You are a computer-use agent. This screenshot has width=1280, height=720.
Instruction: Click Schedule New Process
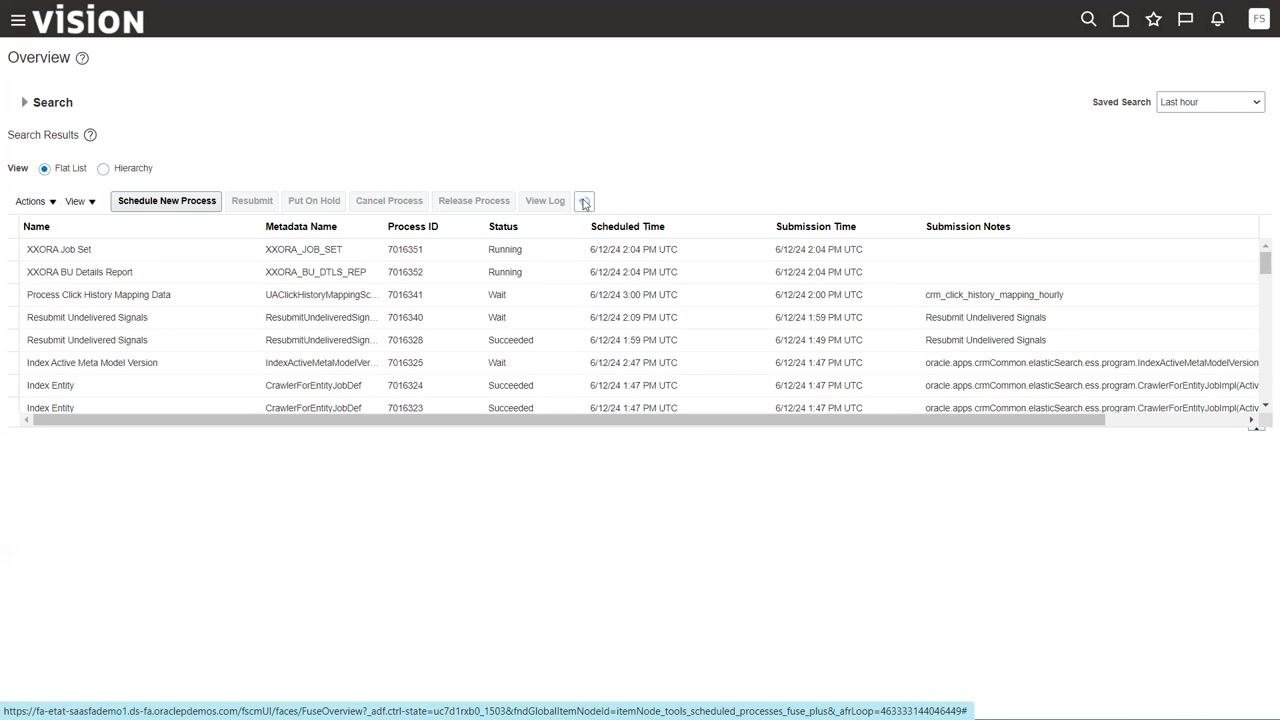coord(167,201)
